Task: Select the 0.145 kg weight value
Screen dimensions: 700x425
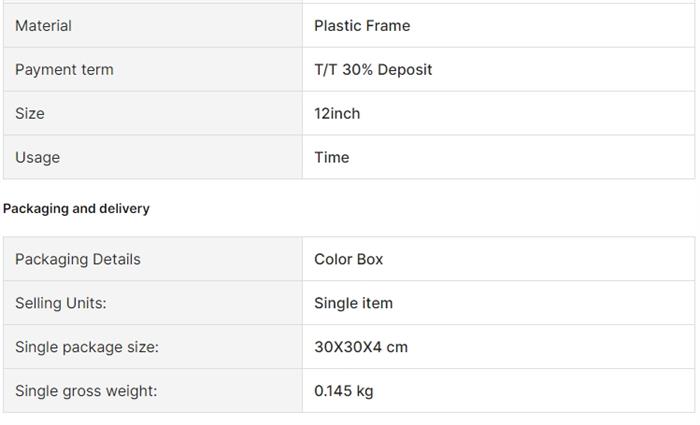Action: tap(344, 391)
